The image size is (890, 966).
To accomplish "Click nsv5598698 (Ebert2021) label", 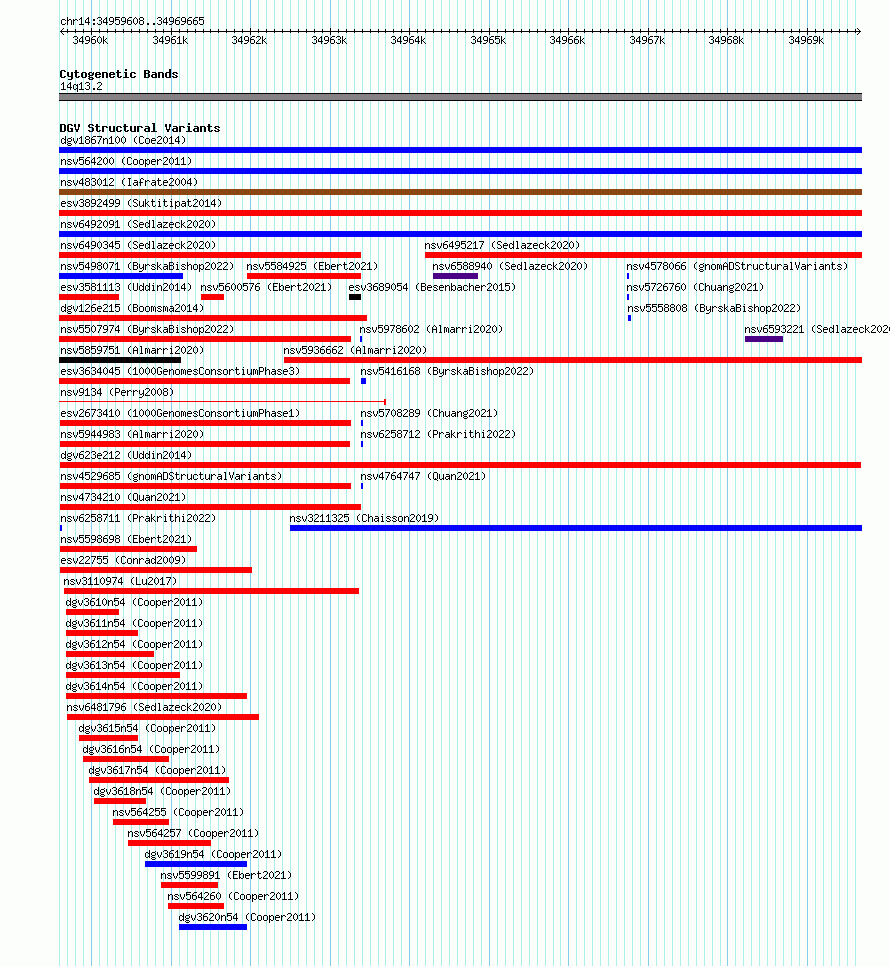I will point(126,538).
